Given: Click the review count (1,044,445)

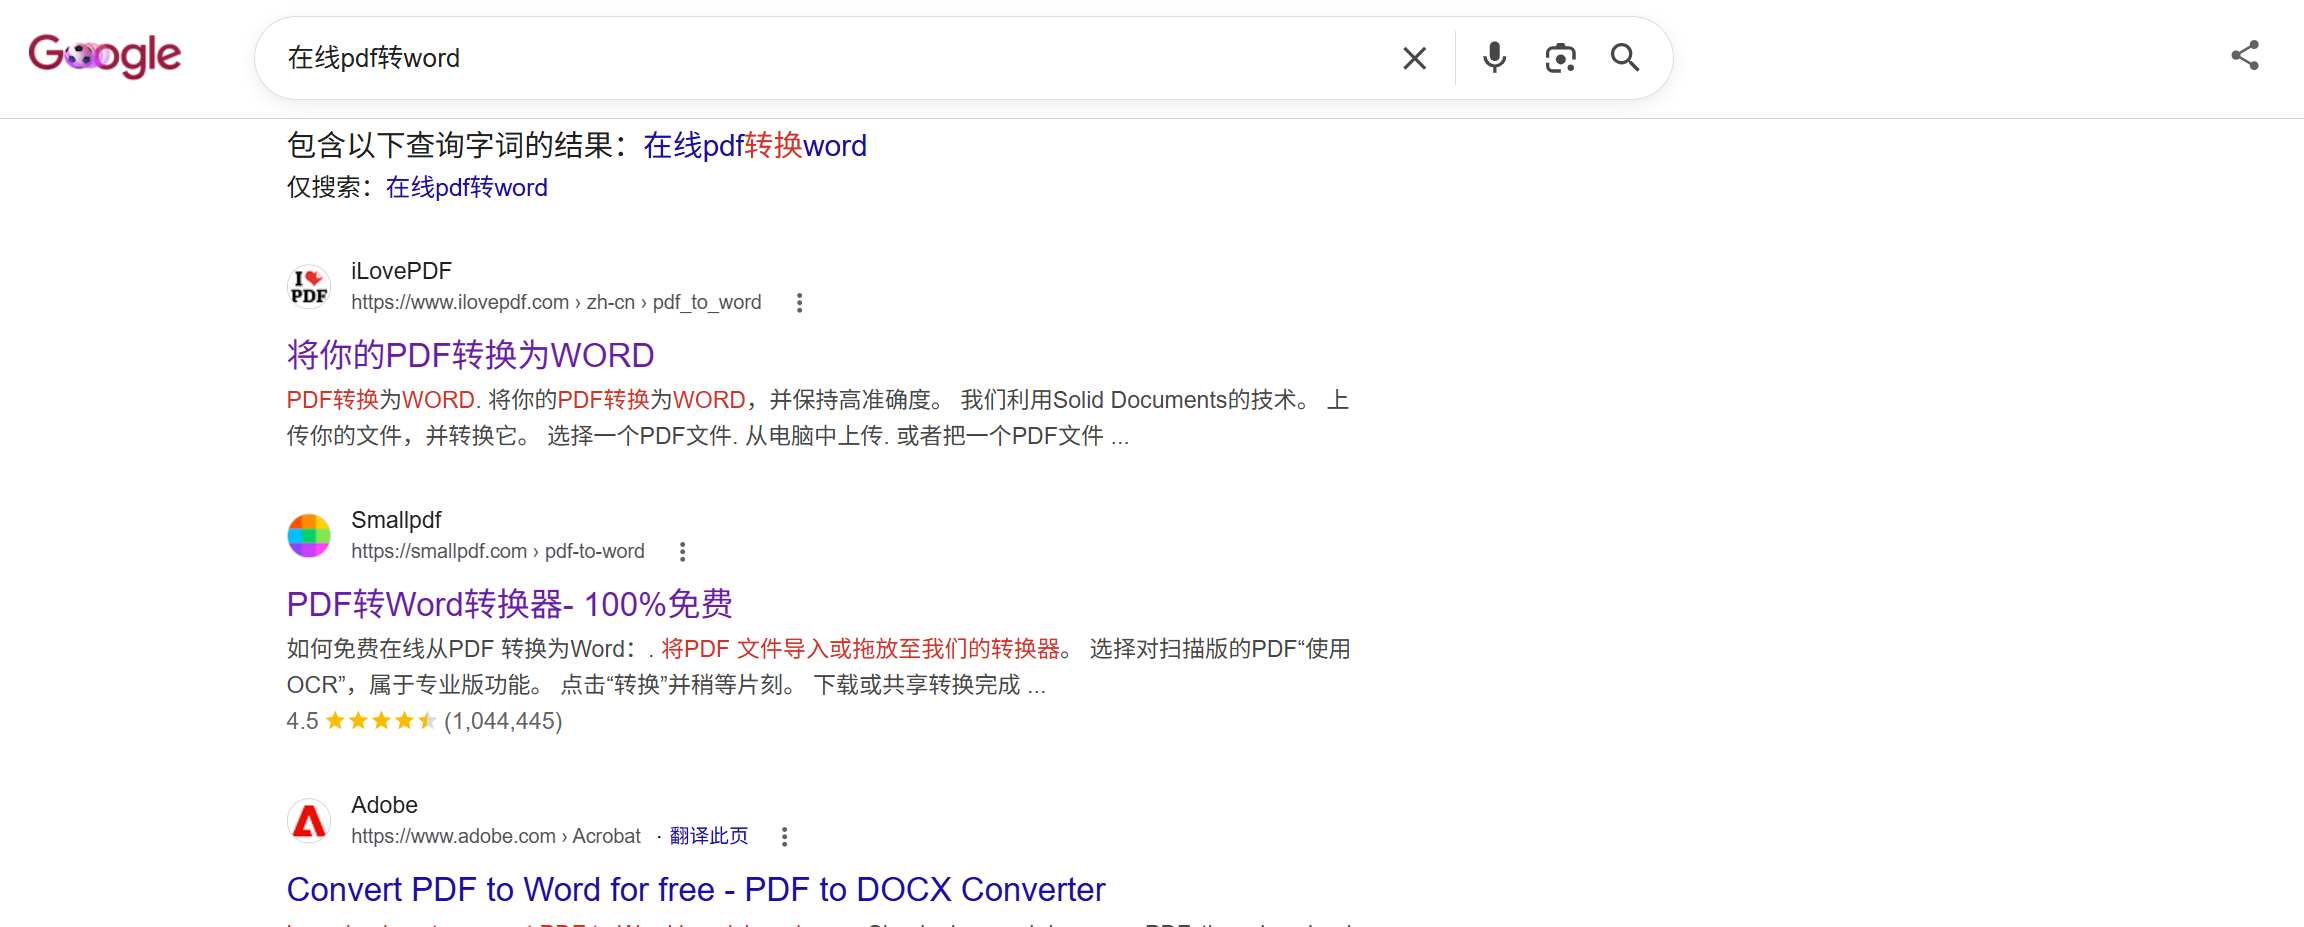Looking at the screenshot, I should tap(503, 721).
